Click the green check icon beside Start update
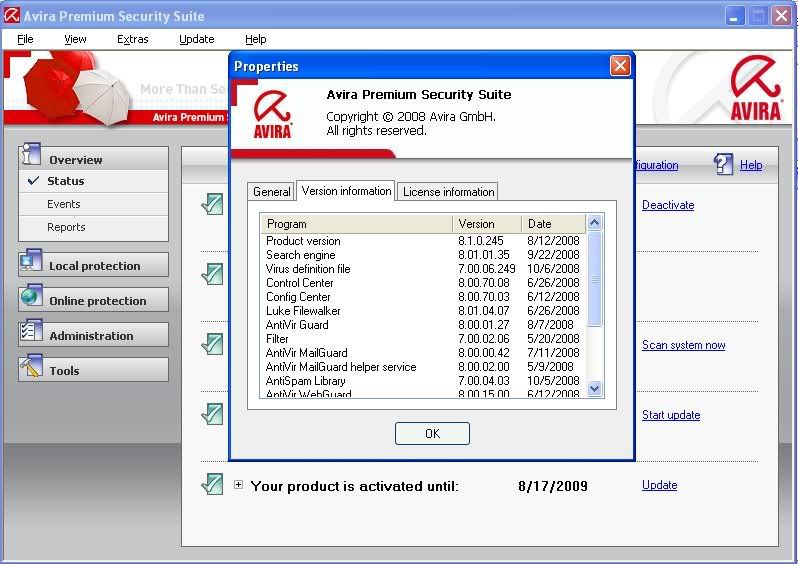798x564 pixels. 212,414
